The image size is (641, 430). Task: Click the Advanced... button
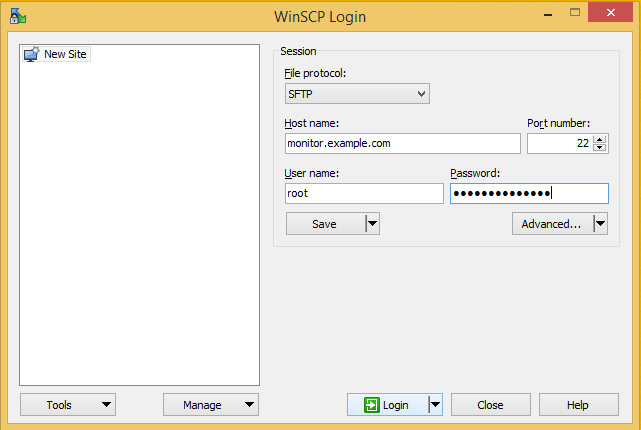[x=552, y=224]
